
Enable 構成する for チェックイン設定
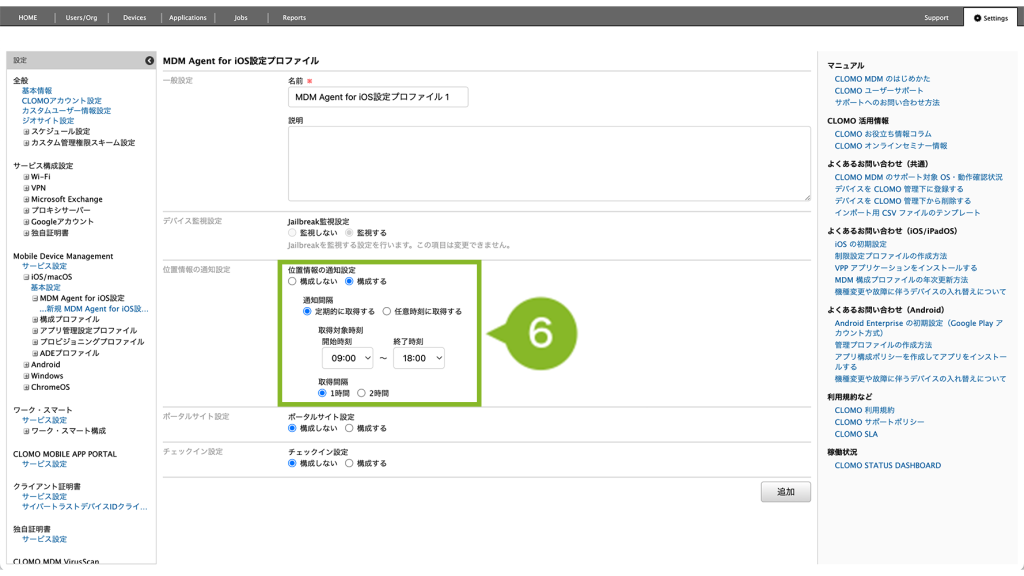point(349,464)
